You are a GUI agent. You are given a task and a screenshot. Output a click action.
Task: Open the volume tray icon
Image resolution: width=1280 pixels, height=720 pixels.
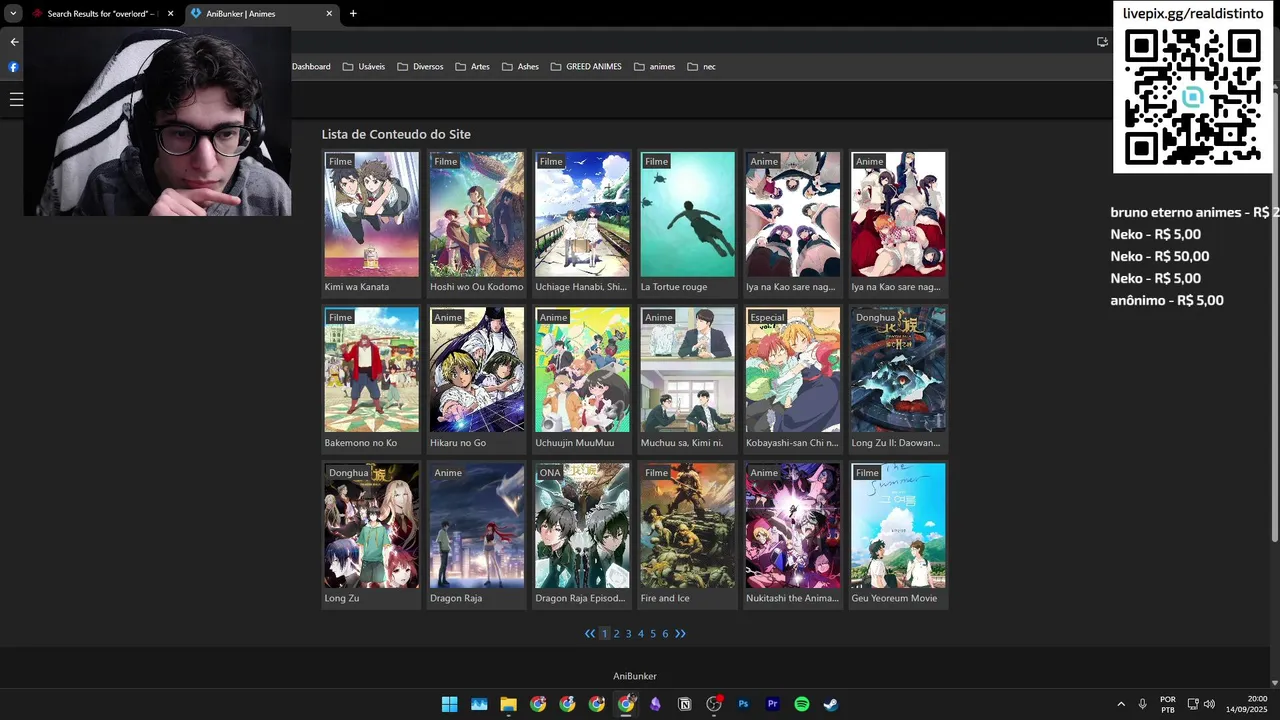1210,704
